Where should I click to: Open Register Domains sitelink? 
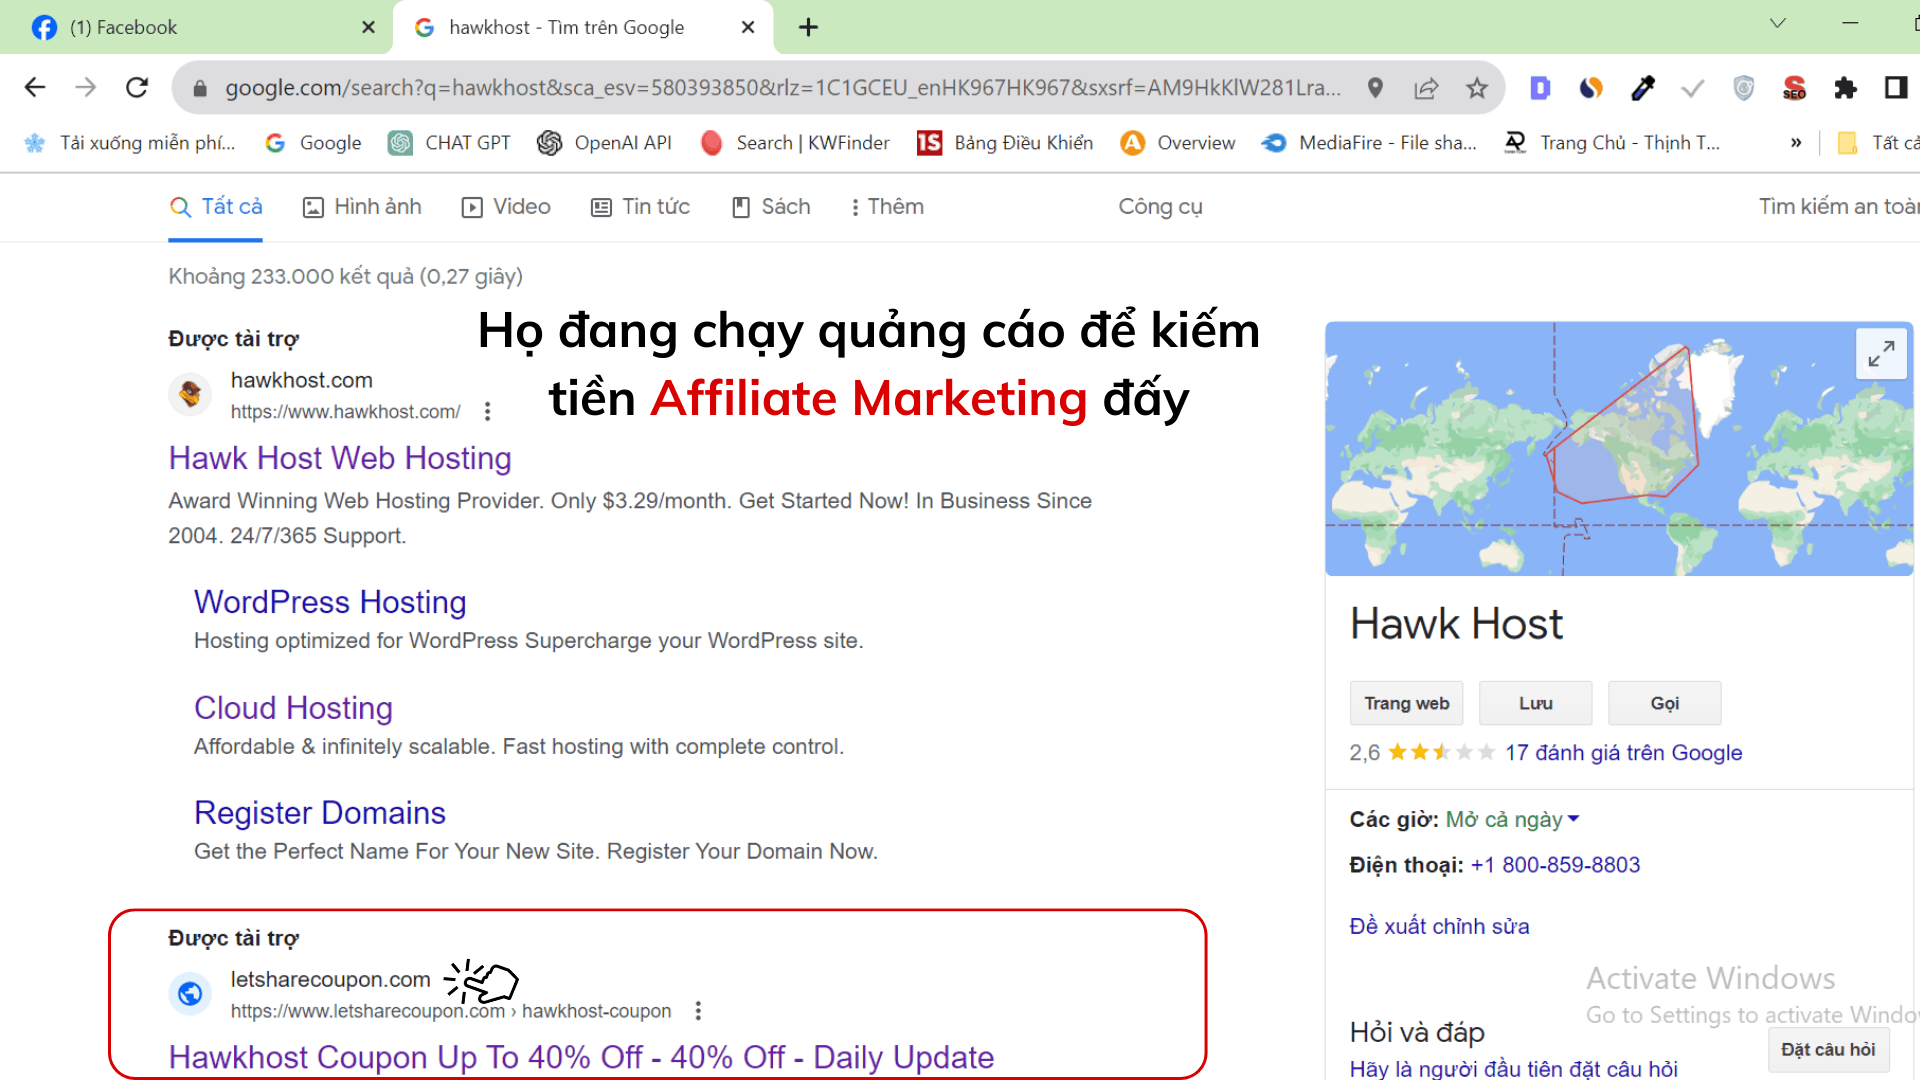click(x=320, y=813)
